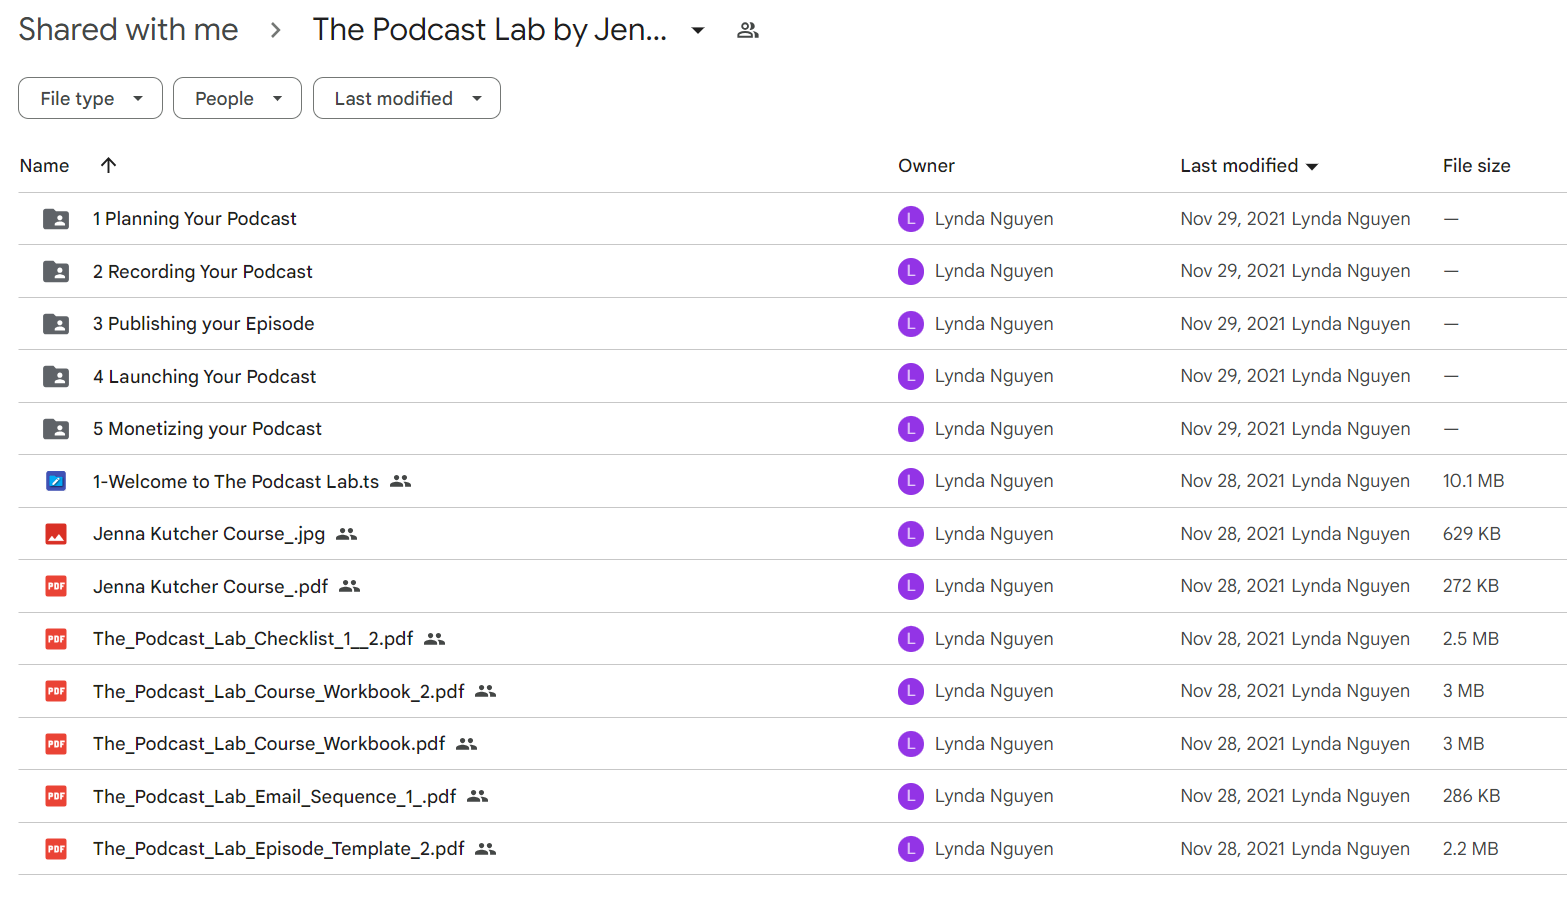Click the shared icon next to Jenna Kutcher Course_.jpg
The height and width of the screenshot is (904, 1567).
(x=347, y=534)
